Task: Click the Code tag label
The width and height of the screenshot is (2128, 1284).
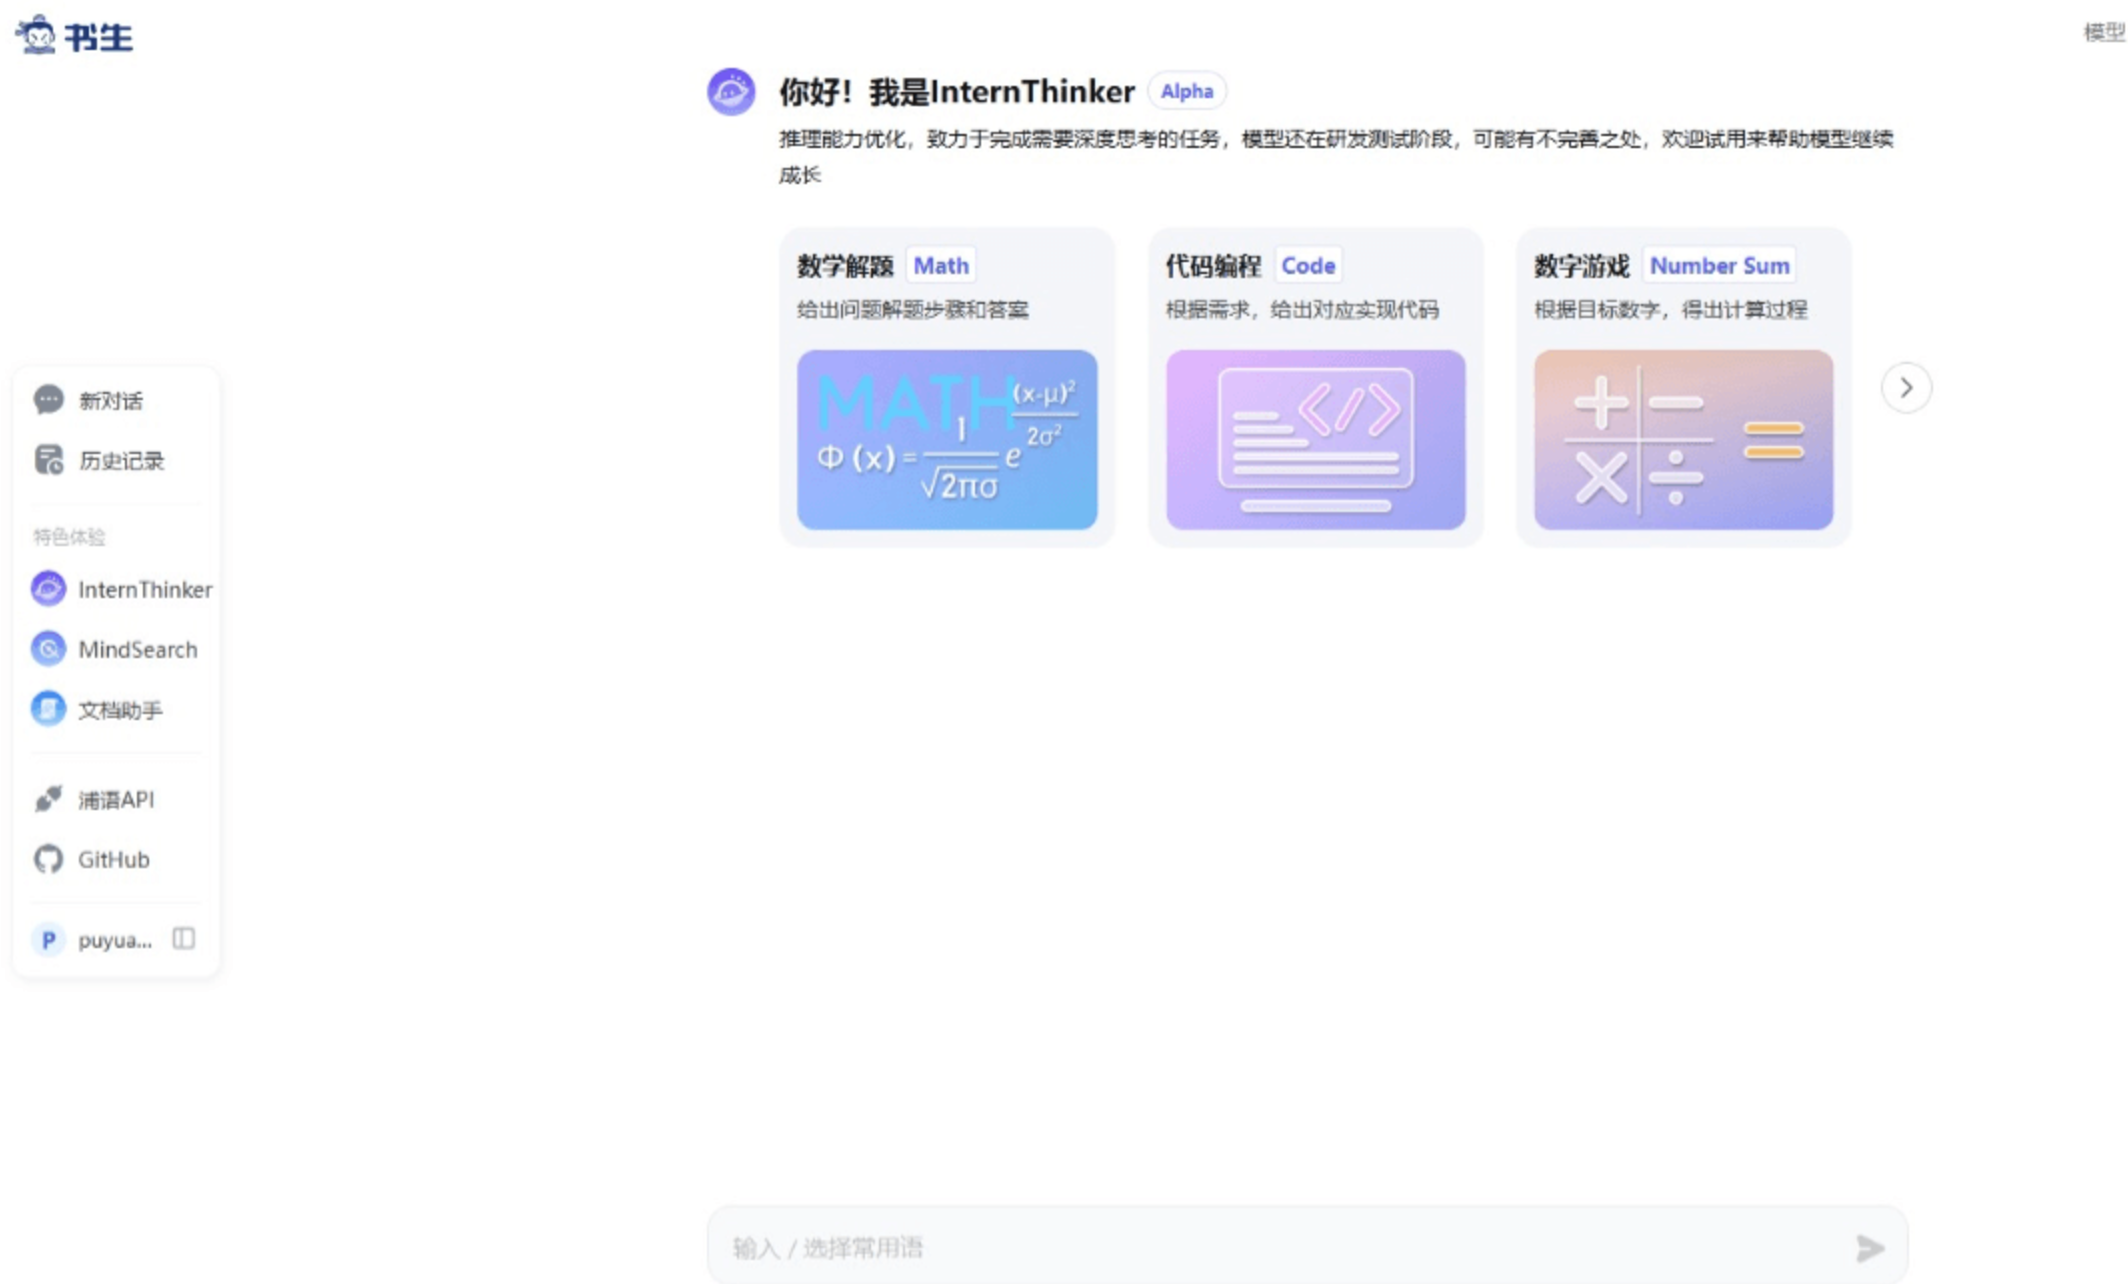Action: [1308, 266]
